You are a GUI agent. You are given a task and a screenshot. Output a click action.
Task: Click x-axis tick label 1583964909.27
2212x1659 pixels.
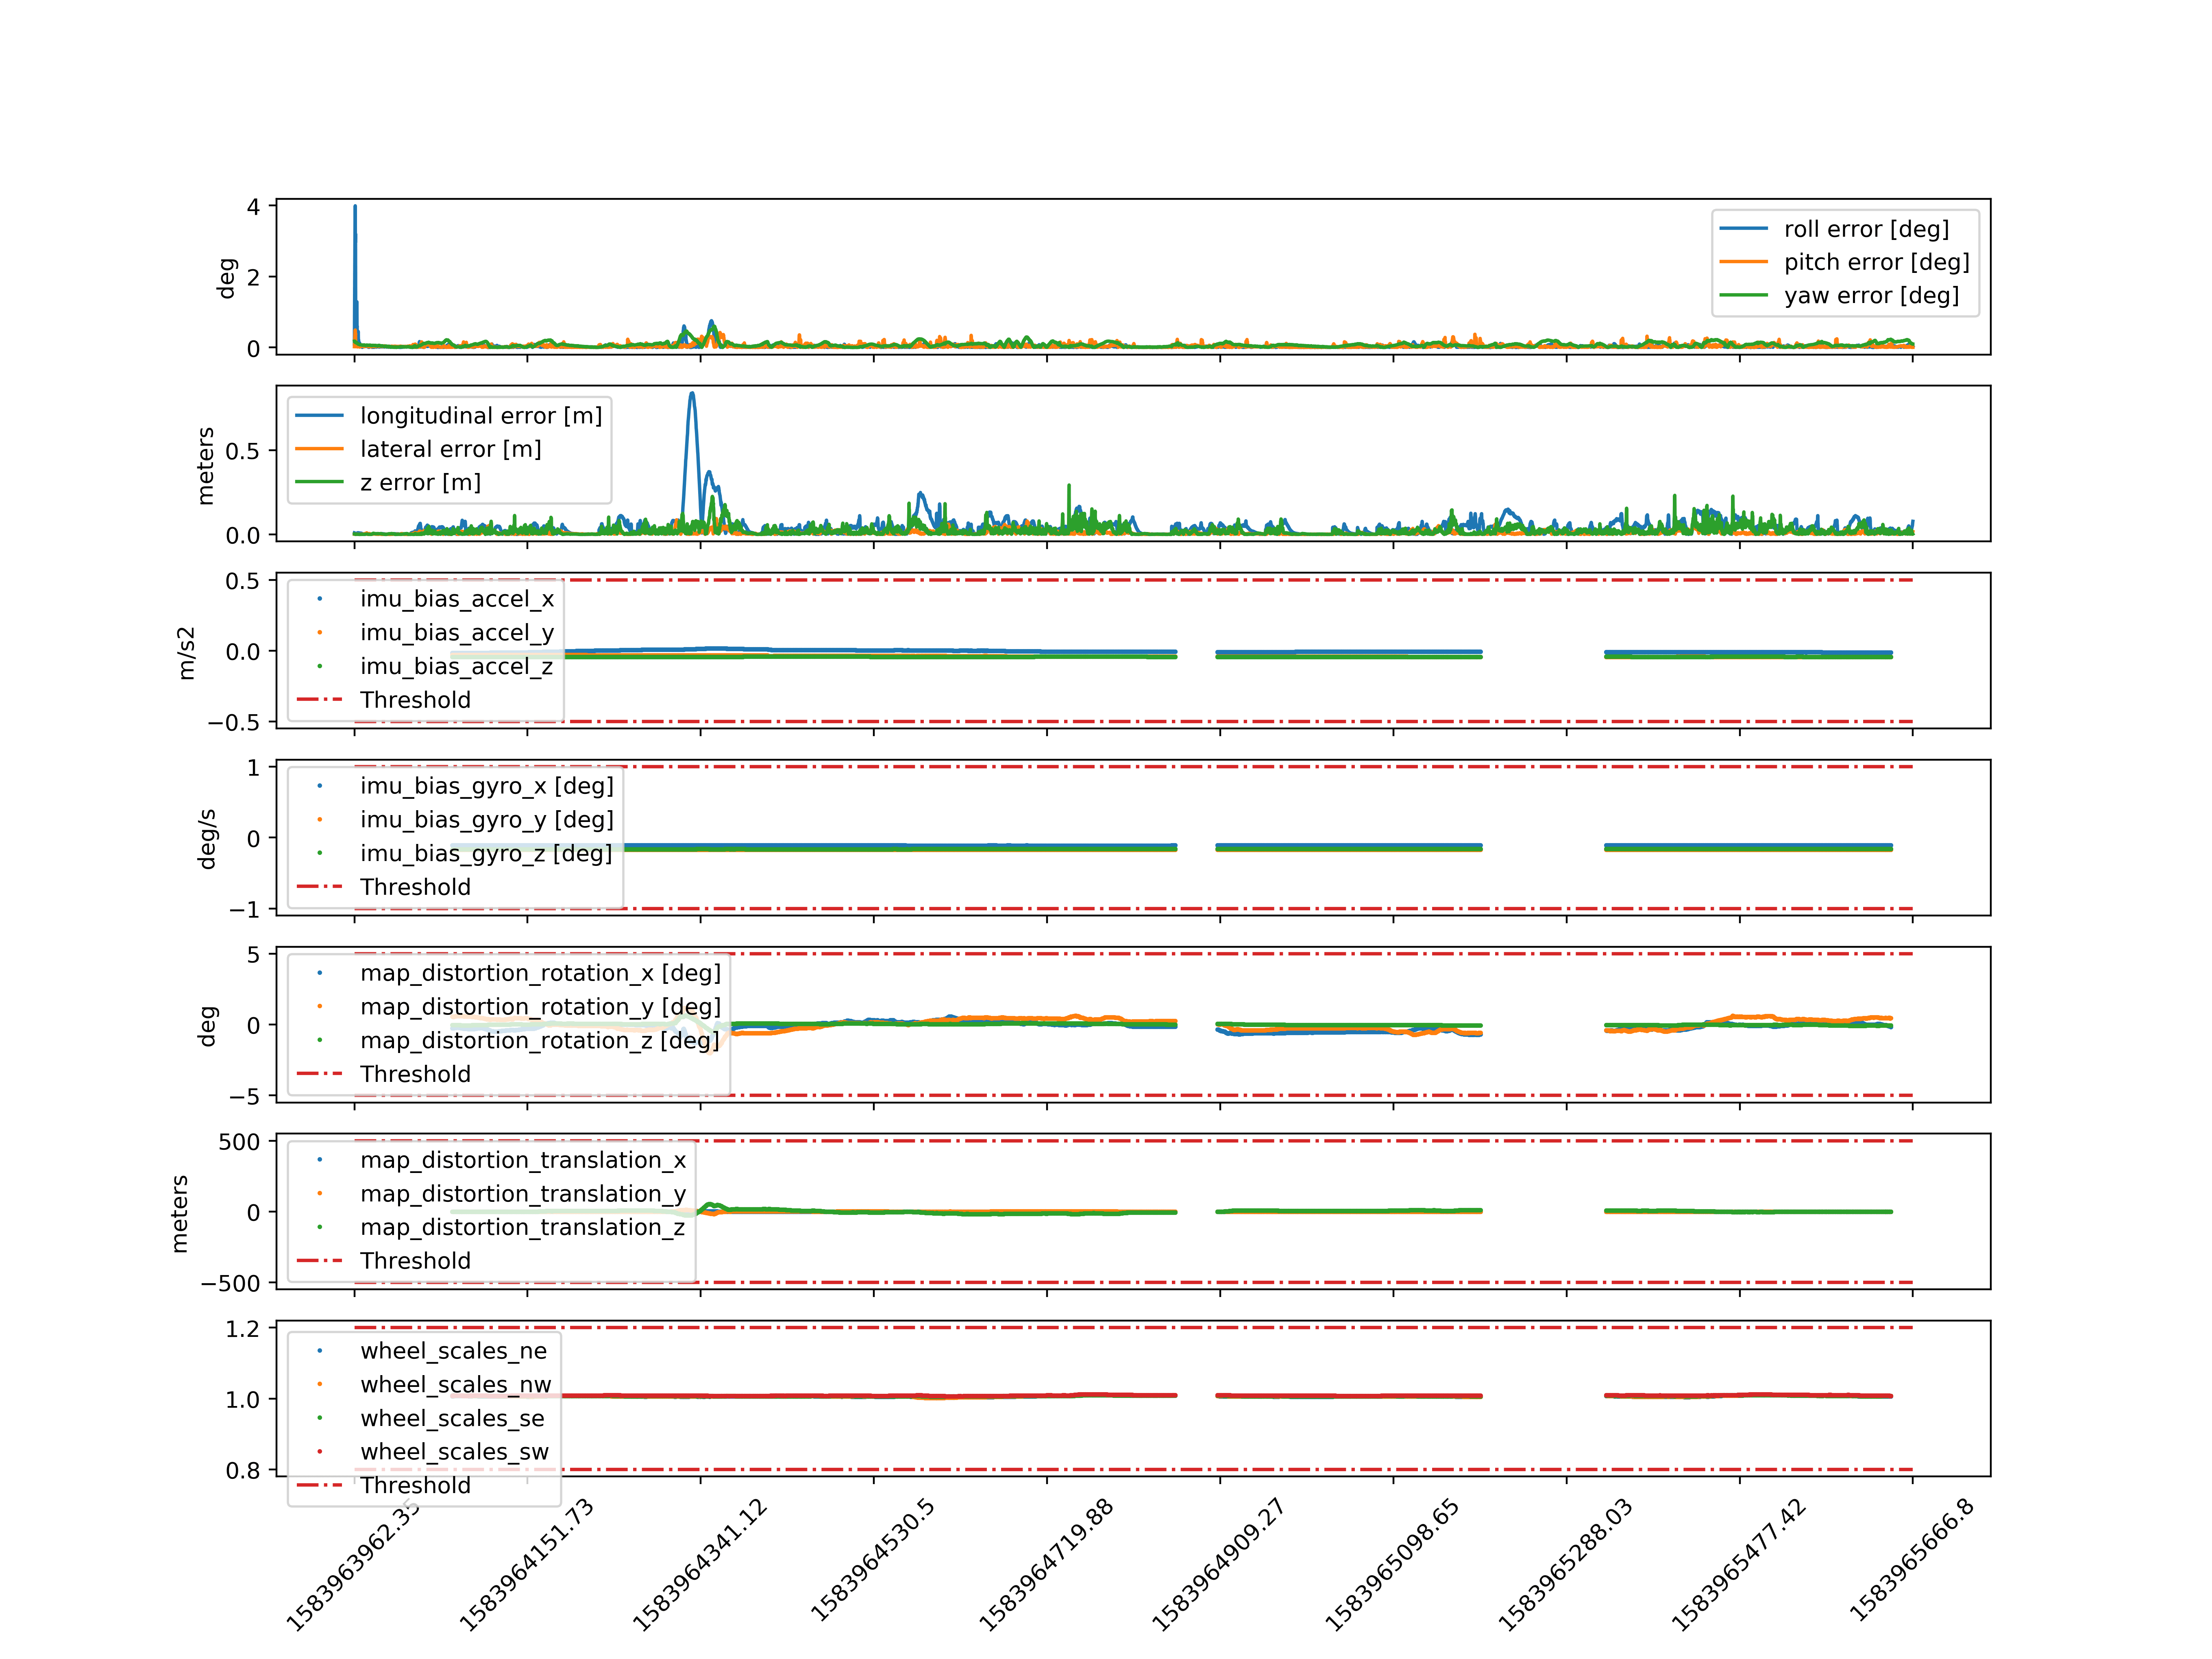pyautogui.click(x=1219, y=1565)
